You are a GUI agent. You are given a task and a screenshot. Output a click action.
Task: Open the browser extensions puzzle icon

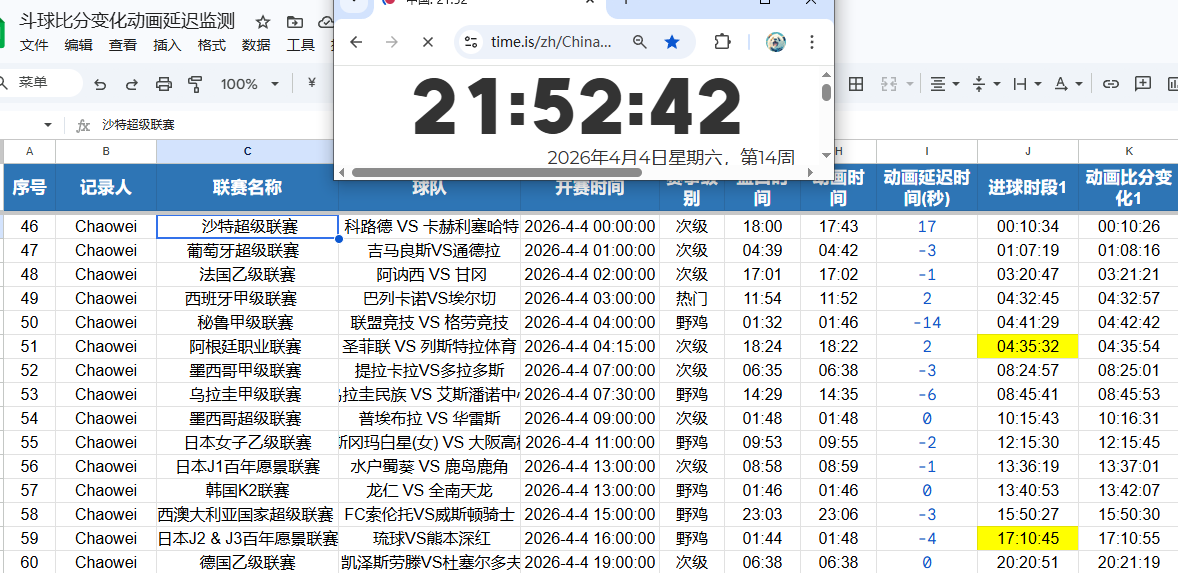722,42
